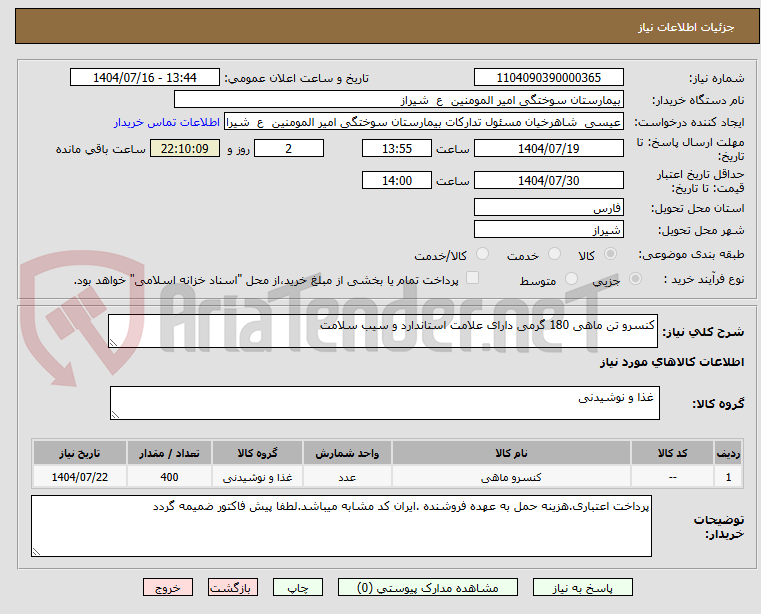This screenshot has height=614, width=761.
Task: Select the جزیی purchase type radio
Action: 635,279
